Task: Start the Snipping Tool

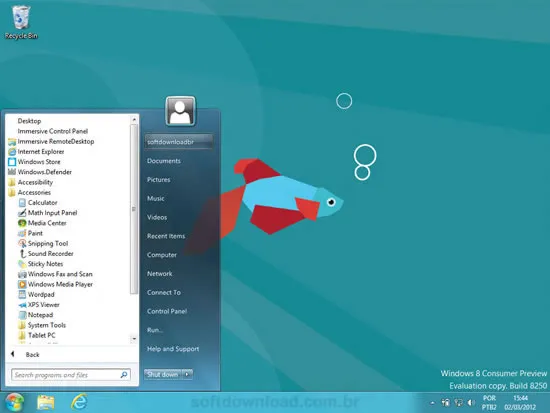Action: [43, 243]
